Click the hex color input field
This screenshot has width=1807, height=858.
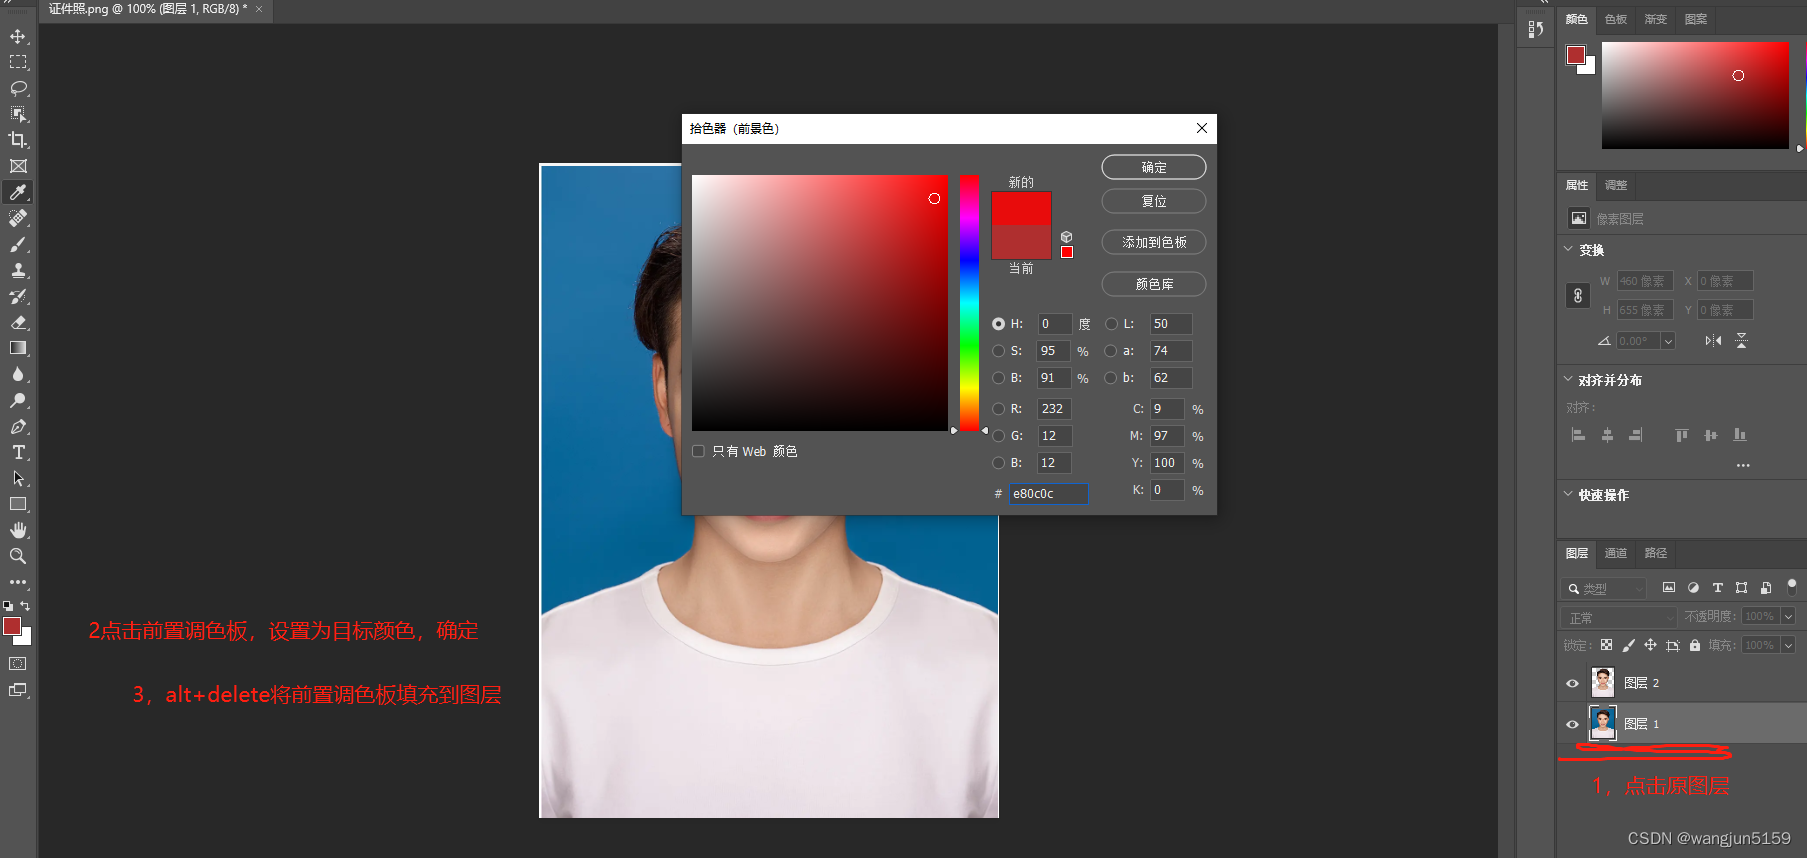(1048, 494)
